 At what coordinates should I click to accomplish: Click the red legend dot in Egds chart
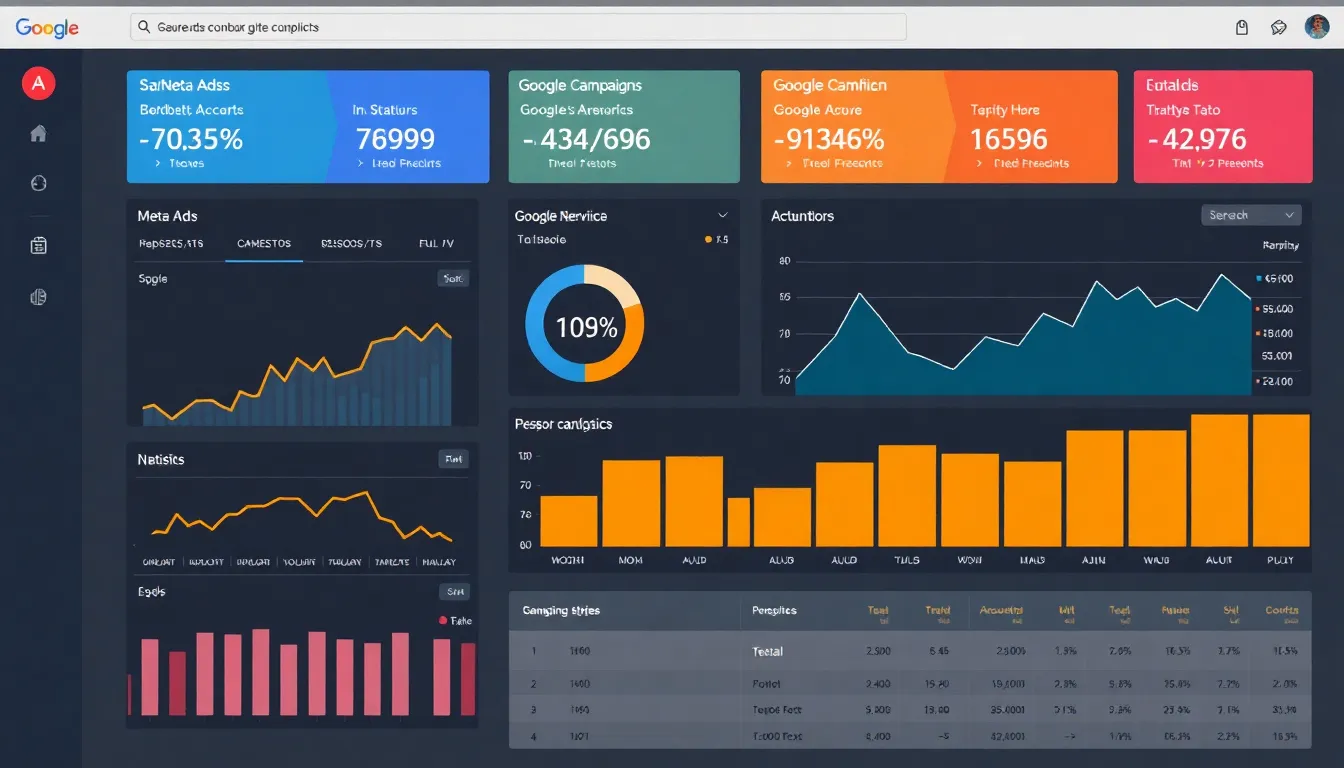pyautogui.click(x=443, y=621)
